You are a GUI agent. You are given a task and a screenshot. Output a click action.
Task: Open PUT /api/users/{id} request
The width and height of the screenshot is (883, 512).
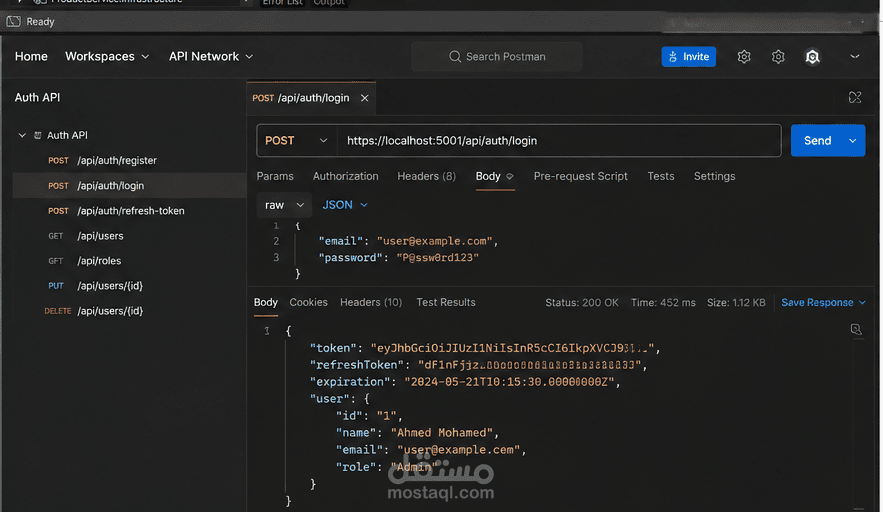coord(95,286)
